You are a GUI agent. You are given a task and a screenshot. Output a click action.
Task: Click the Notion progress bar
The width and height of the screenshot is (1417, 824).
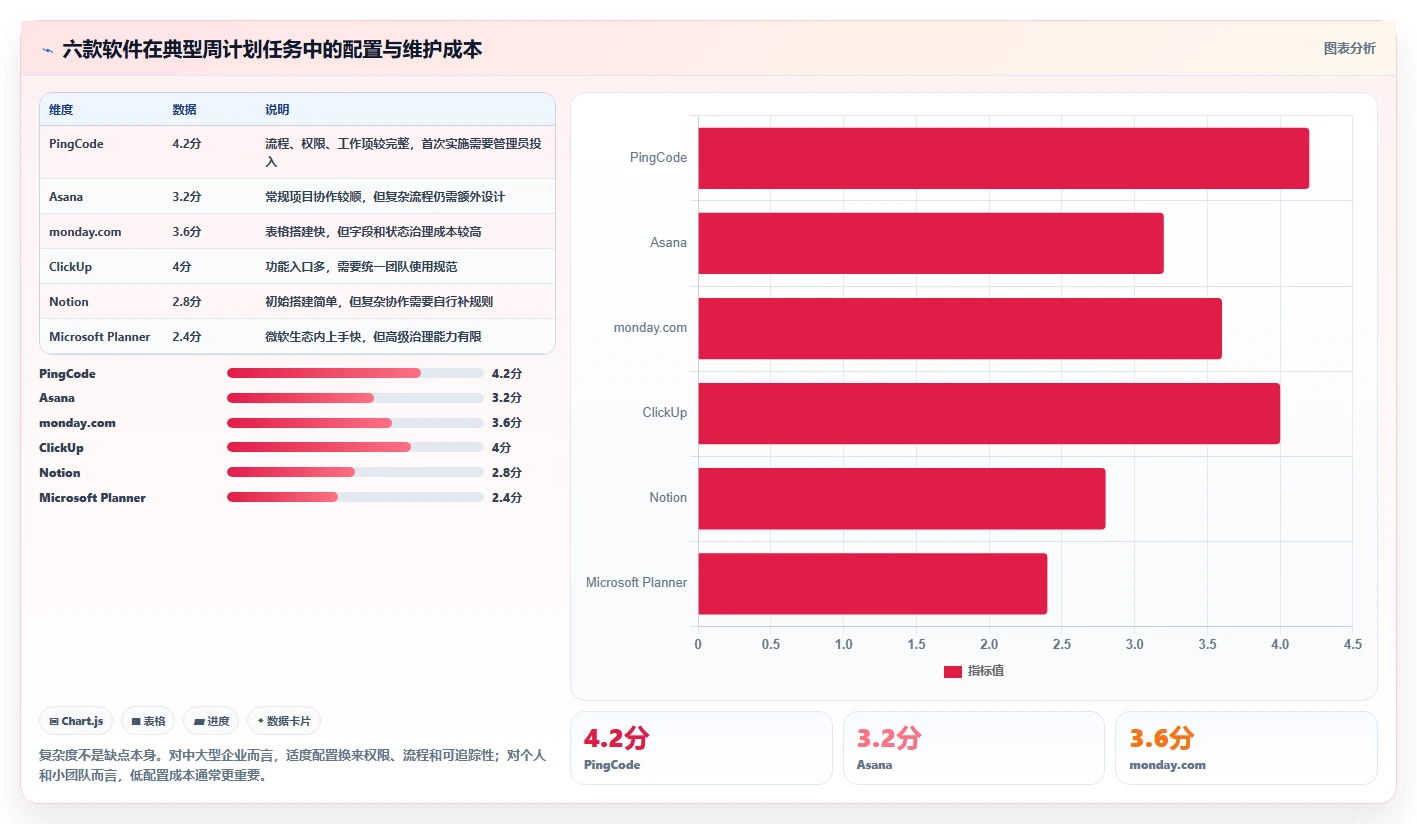coord(355,472)
